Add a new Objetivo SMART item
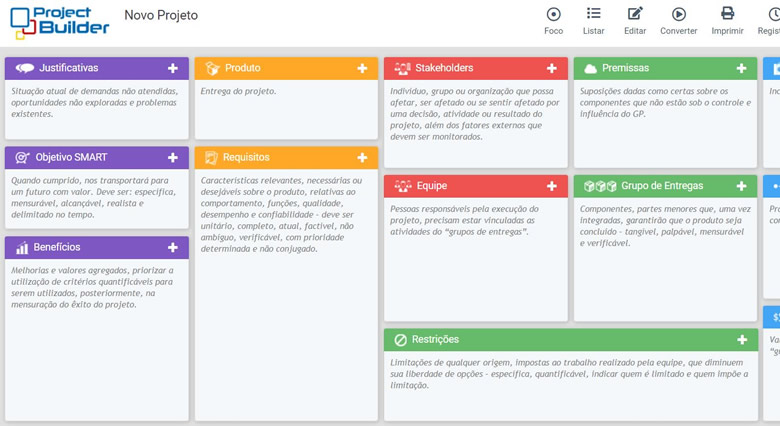This screenshot has height=426, width=780. pos(173,158)
